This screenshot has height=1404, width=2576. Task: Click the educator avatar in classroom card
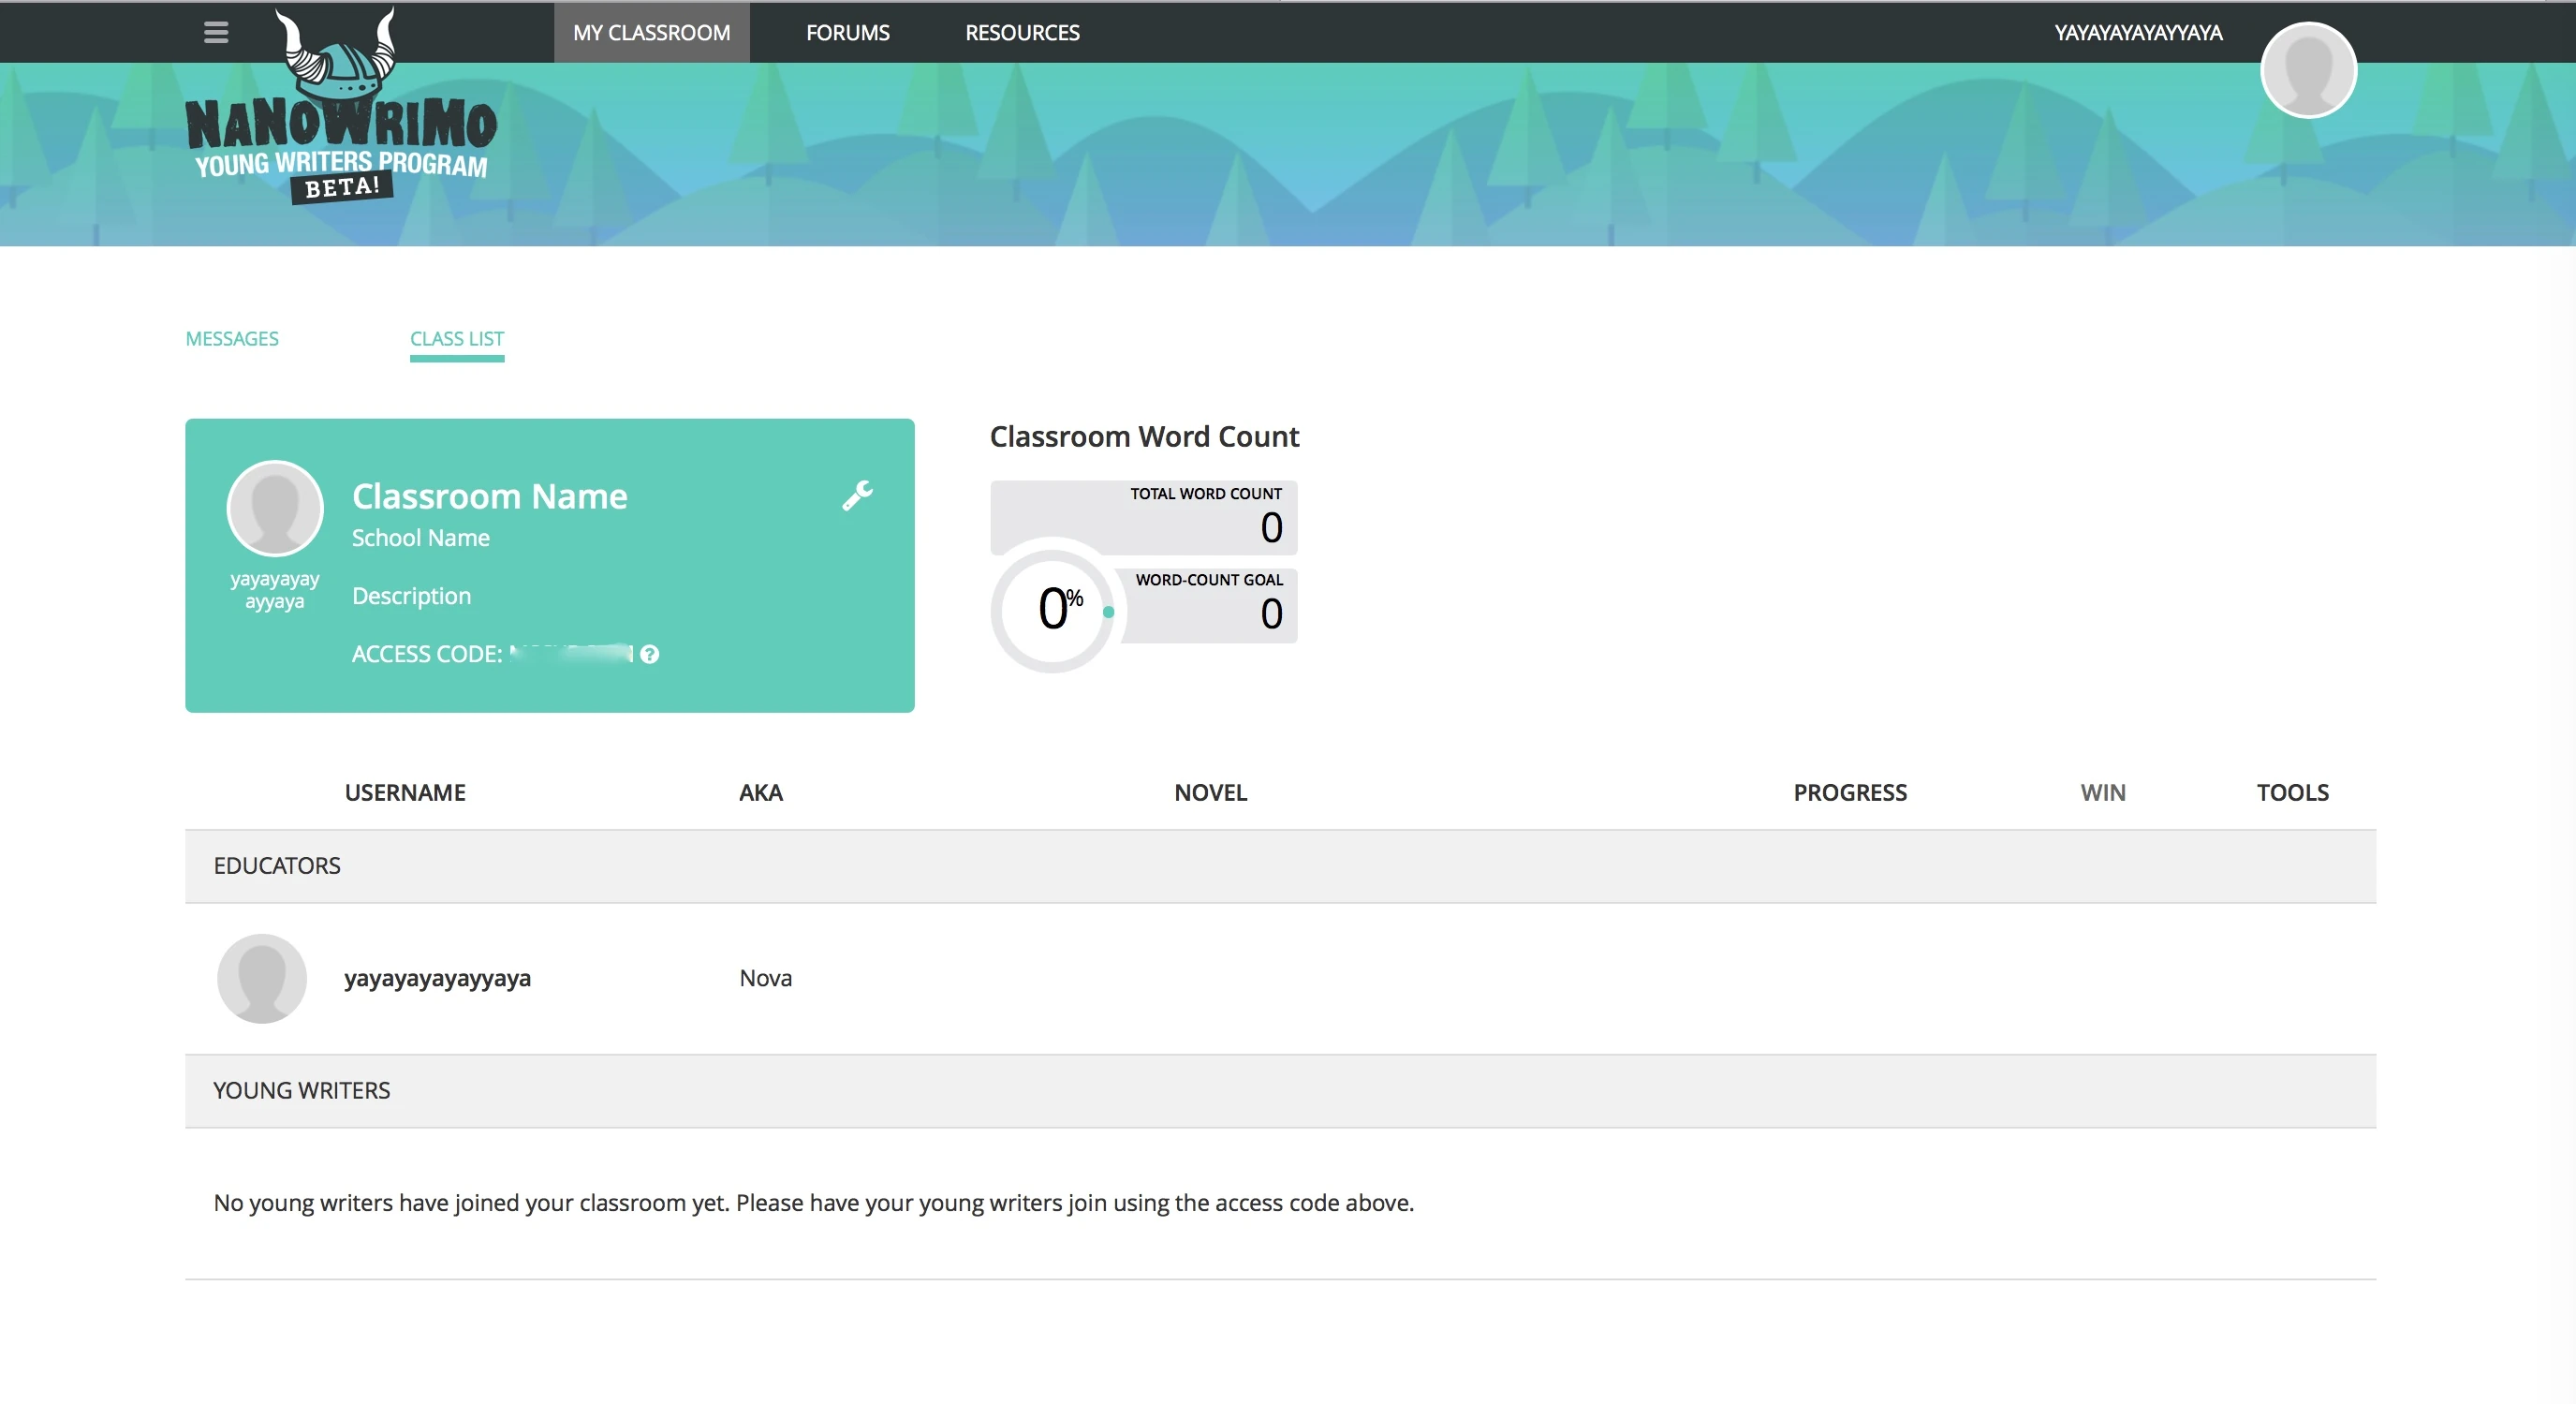[275, 508]
